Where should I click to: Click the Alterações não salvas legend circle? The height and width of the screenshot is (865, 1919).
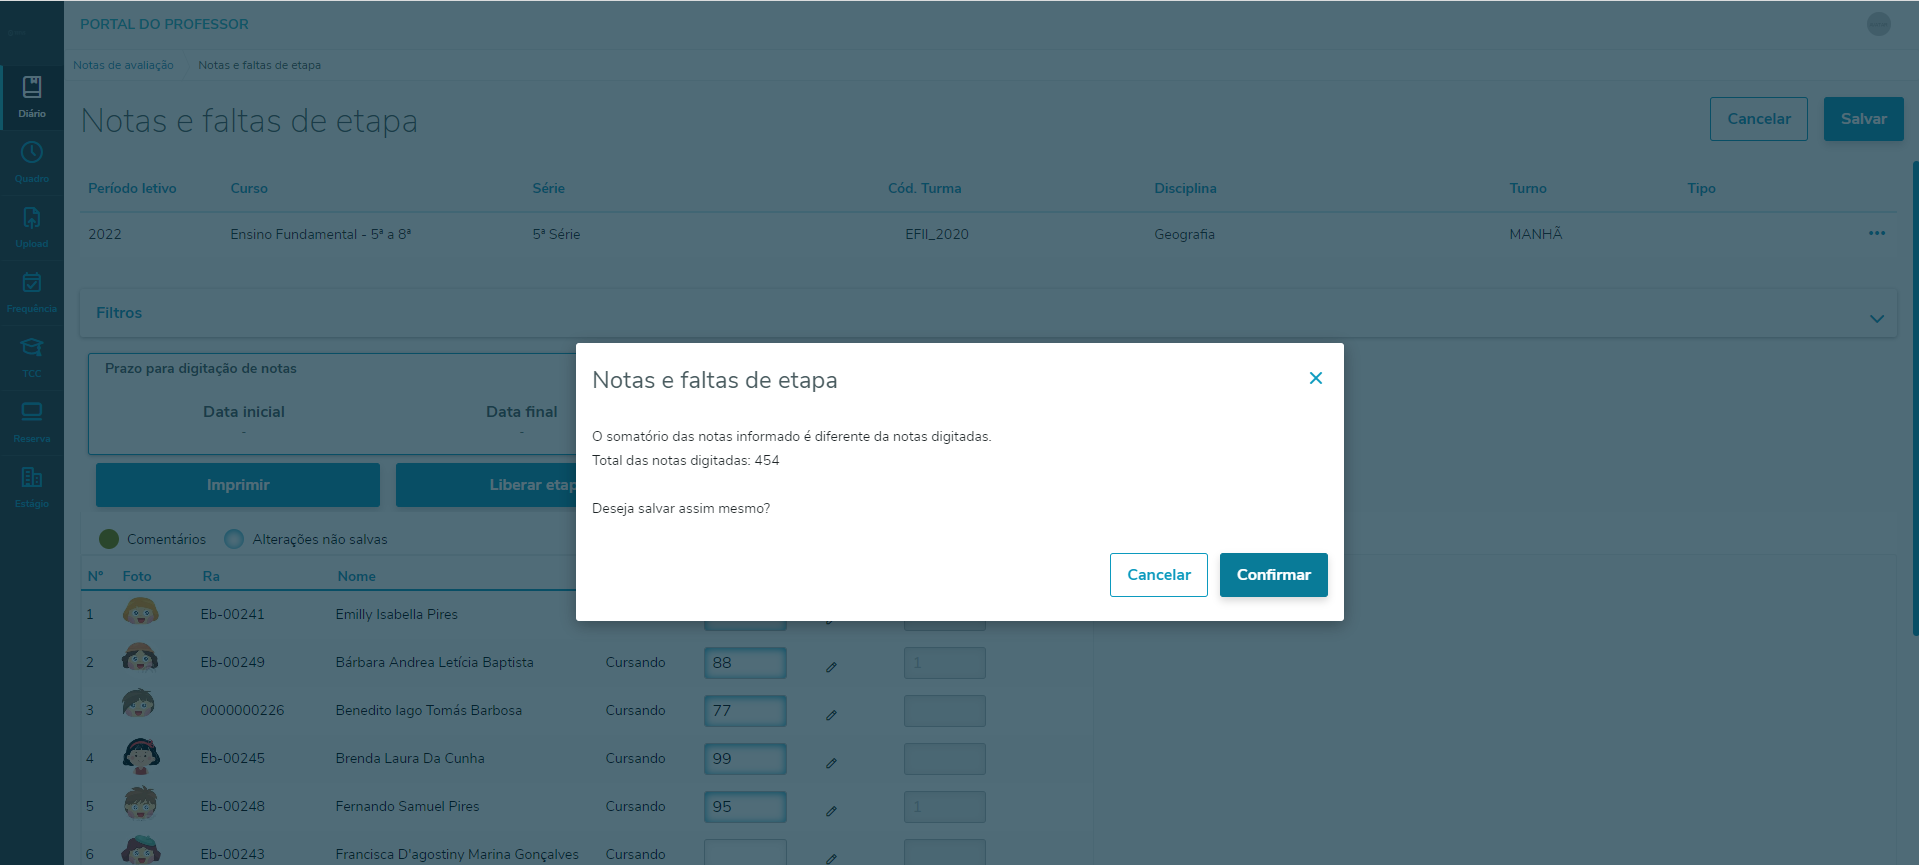click(234, 539)
